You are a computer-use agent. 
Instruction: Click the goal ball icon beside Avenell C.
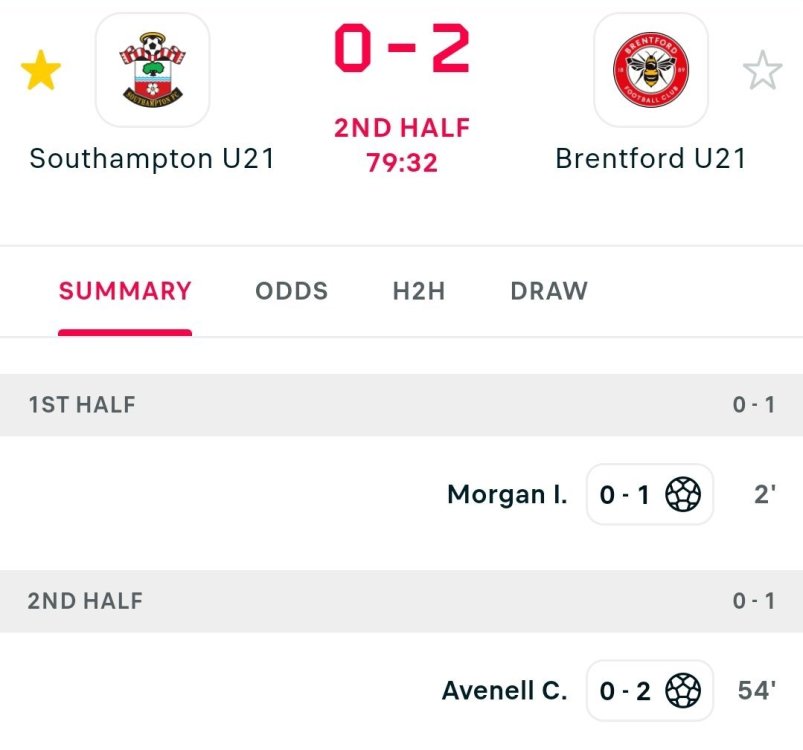(684, 690)
